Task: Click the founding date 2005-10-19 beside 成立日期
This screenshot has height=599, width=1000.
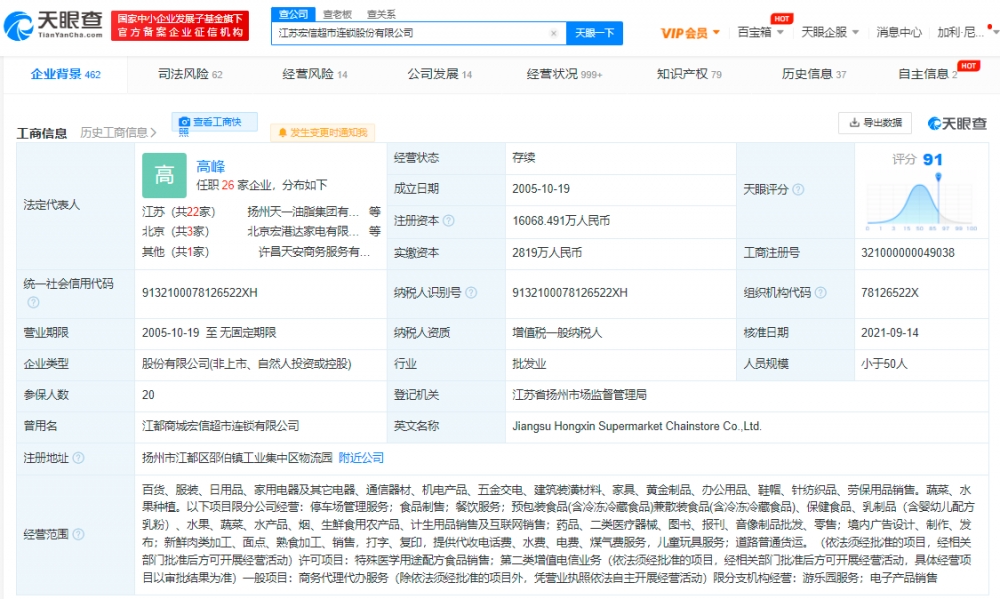Action: click(541, 189)
